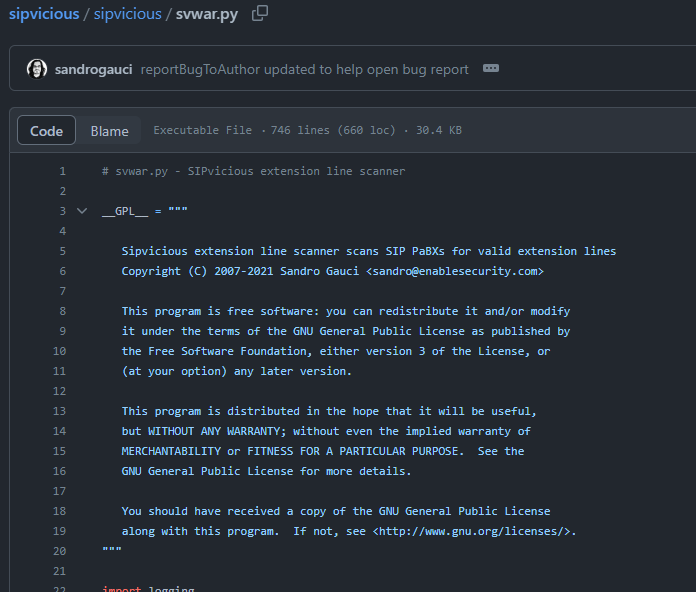The height and width of the screenshot is (592, 696).
Task: Select line number 9
Action: point(63,331)
